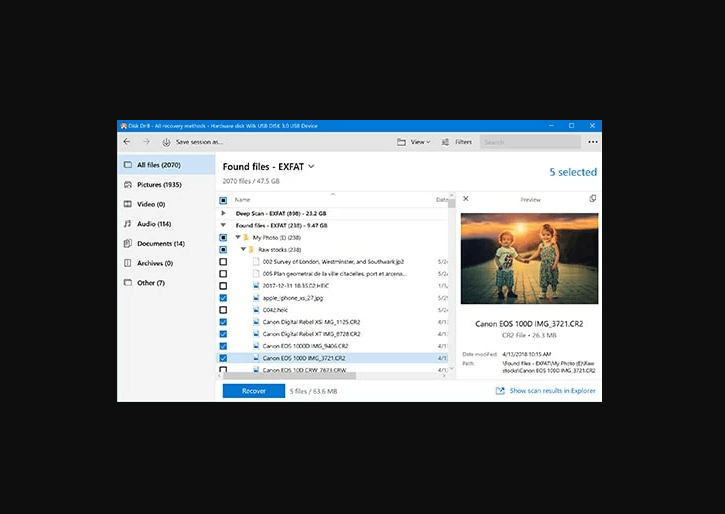Select the Audio (114) category
The height and width of the screenshot is (514, 725).
click(153, 224)
